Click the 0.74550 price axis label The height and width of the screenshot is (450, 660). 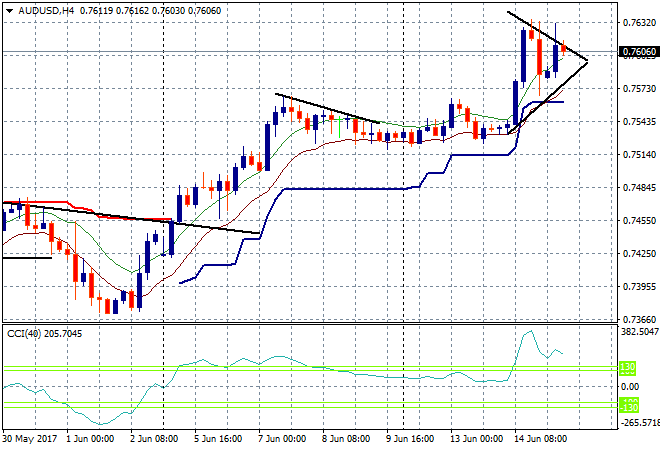coord(639,221)
